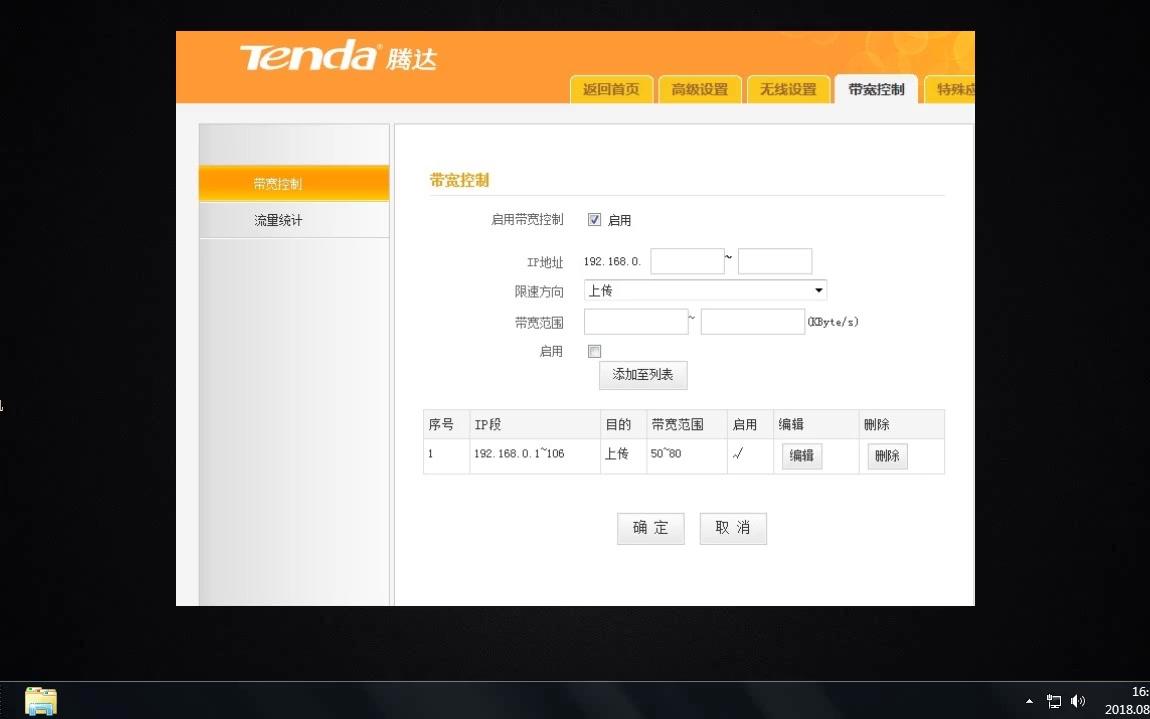Image resolution: width=1150 pixels, height=719 pixels.
Task: Click 删除 to remove rule 1
Action: (886, 456)
